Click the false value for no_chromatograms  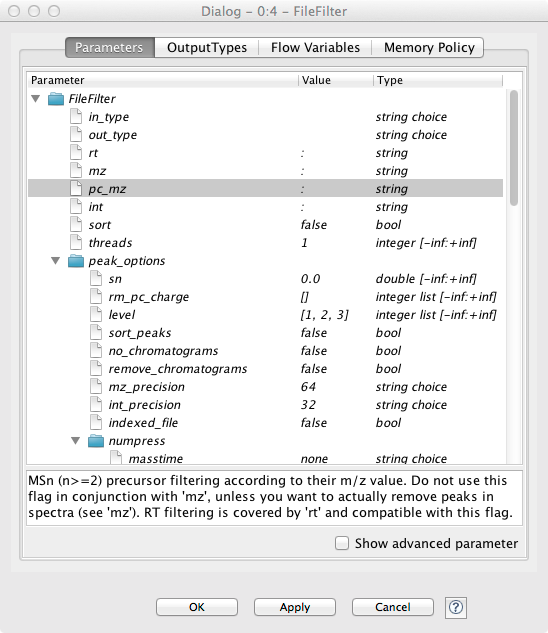(314, 351)
